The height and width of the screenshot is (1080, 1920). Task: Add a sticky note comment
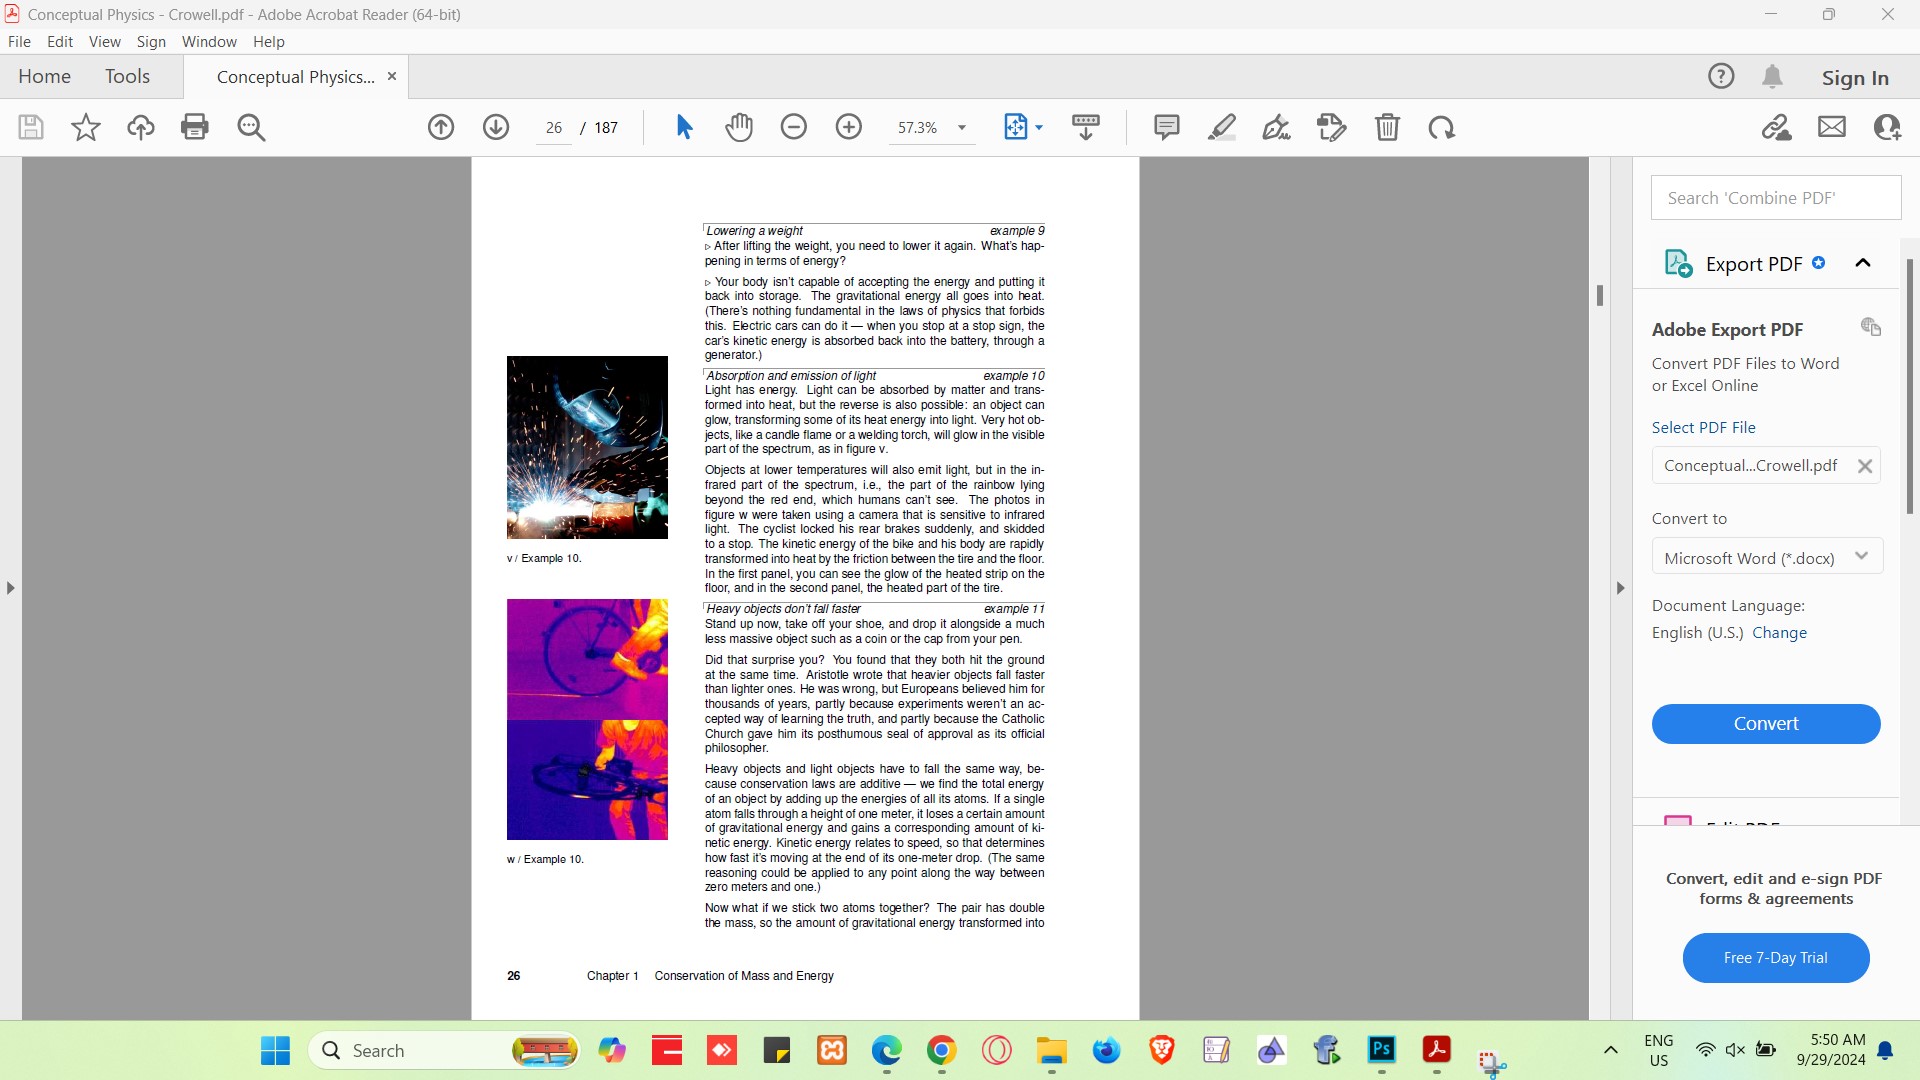coord(1166,127)
